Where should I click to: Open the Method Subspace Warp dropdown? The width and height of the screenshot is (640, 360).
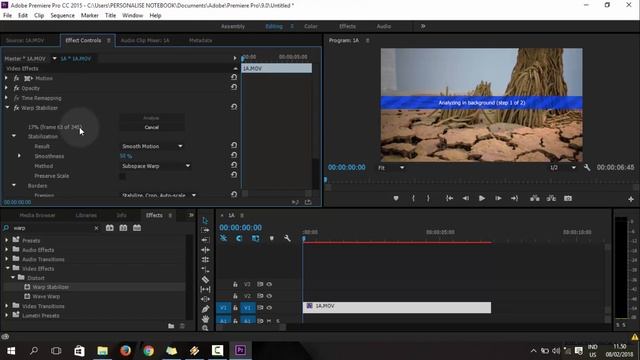point(156,166)
